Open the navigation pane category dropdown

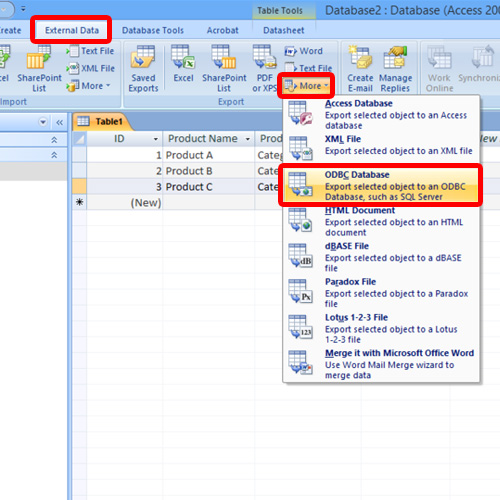click(43, 122)
